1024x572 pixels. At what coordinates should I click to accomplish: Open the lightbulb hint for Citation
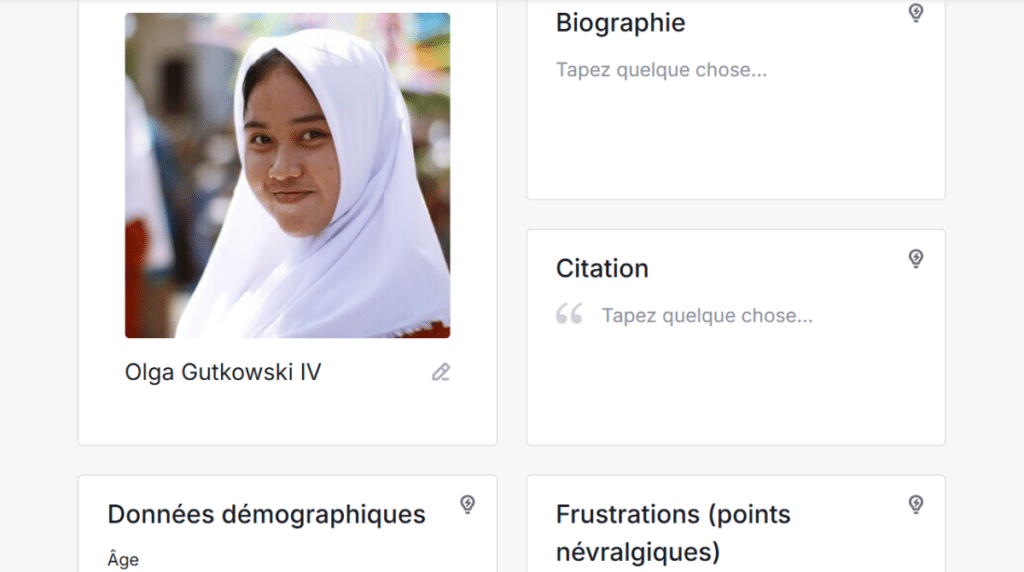916,259
